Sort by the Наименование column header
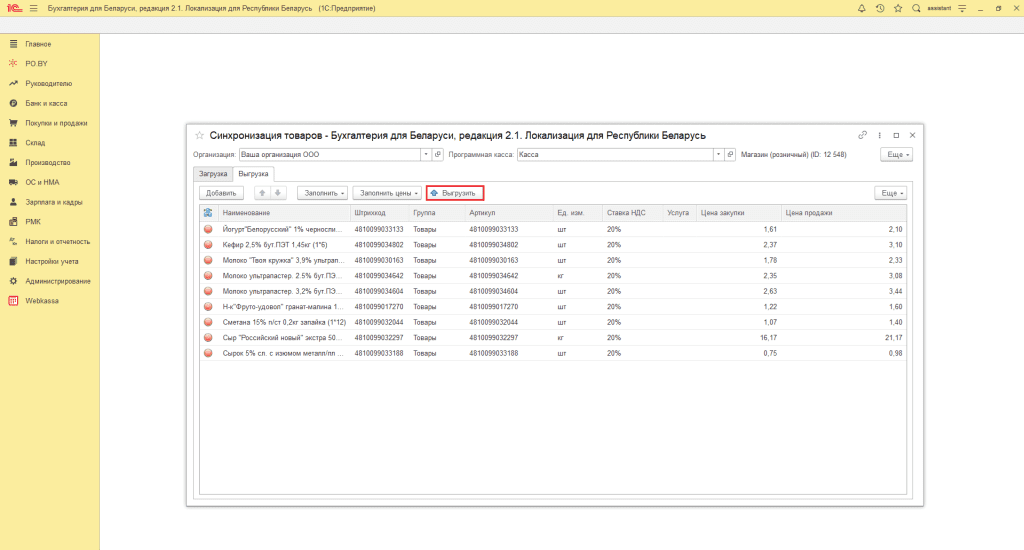This screenshot has height=550, width=1024. click(284, 213)
